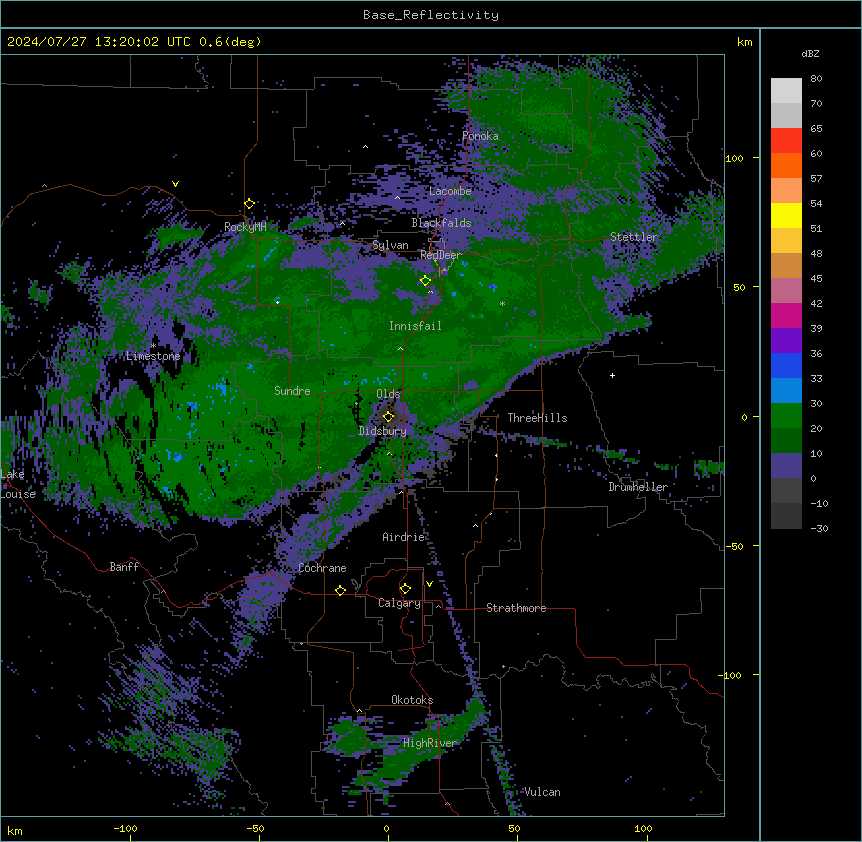The height and width of the screenshot is (842, 862).
Task: Select the Drumheller label
Action: click(638, 487)
